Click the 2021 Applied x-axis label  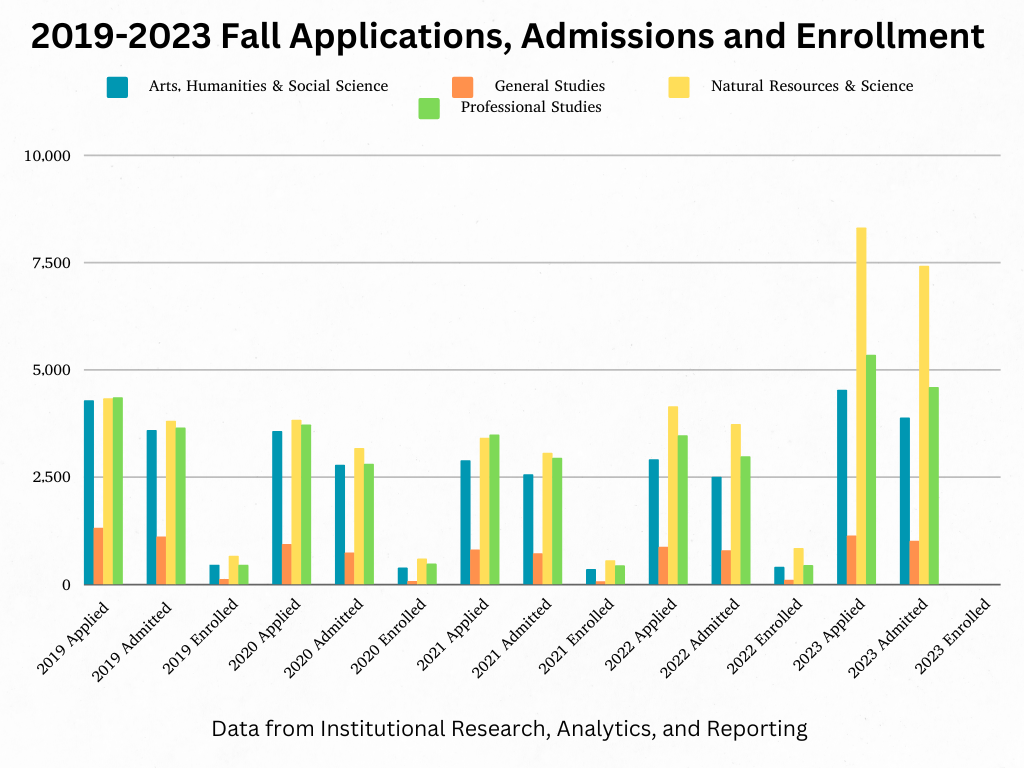[x=452, y=636]
